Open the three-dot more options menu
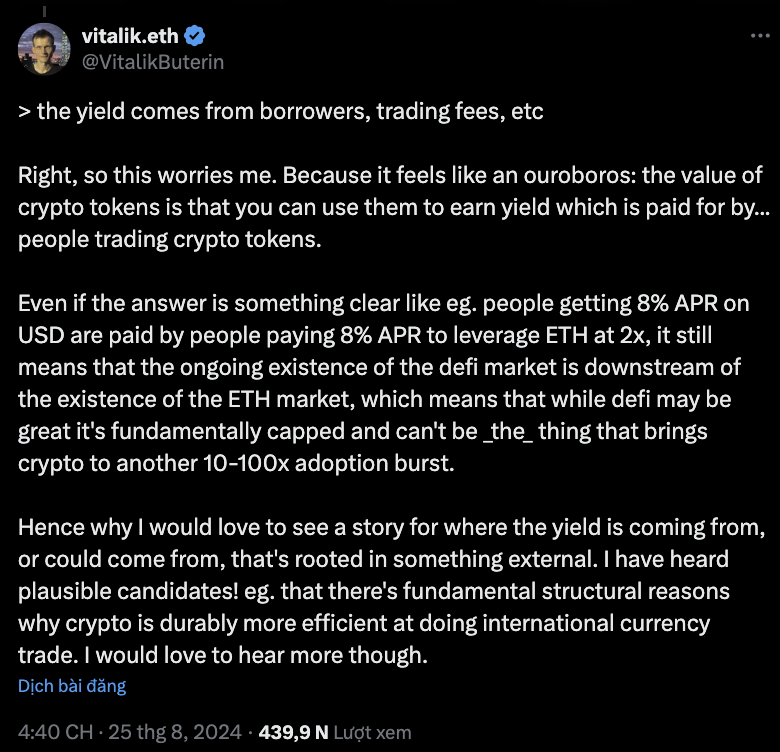Viewport: 780px width, 752px height. click(760, 35)
